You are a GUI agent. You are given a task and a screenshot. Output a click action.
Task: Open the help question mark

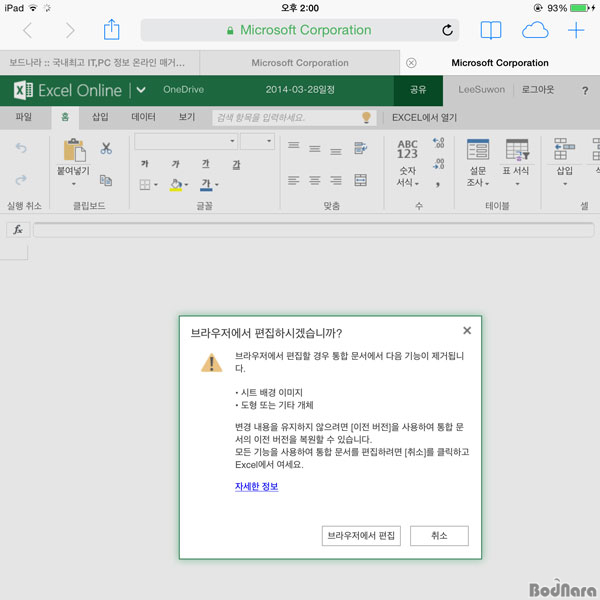(585, 91)
